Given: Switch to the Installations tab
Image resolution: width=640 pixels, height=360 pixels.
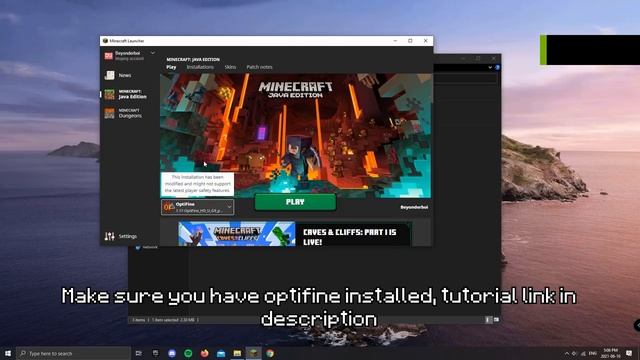Looking at the screenshot, I should coord(200,67).
